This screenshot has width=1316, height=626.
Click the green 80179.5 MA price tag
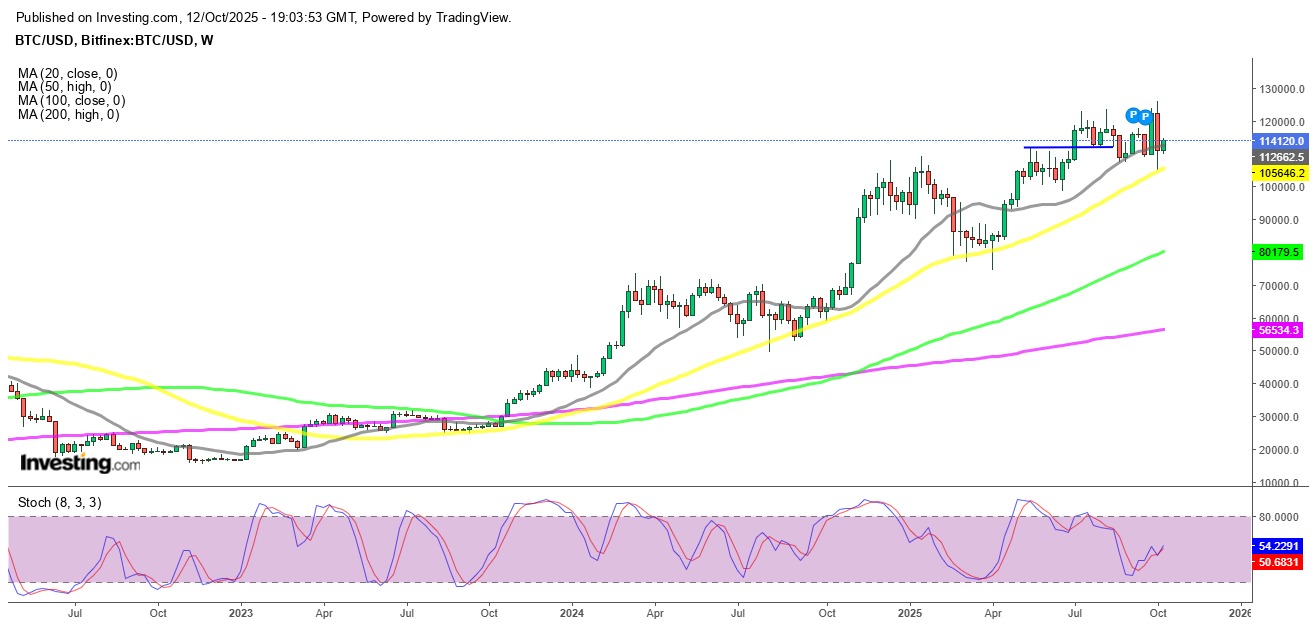pos(1278,253)
